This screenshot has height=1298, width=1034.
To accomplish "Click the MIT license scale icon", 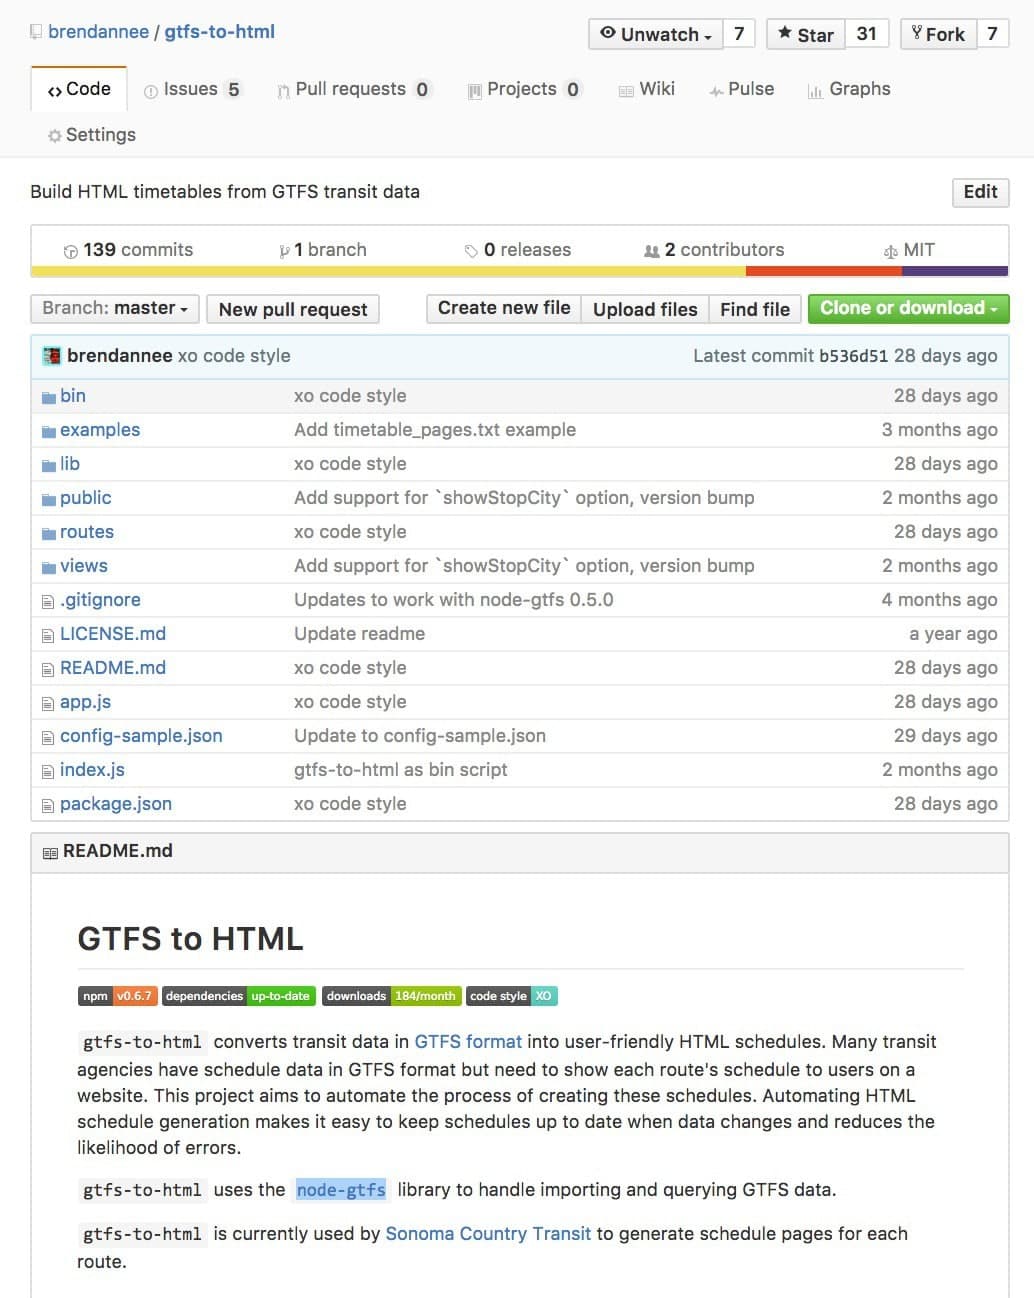I will tap(891, 251).
